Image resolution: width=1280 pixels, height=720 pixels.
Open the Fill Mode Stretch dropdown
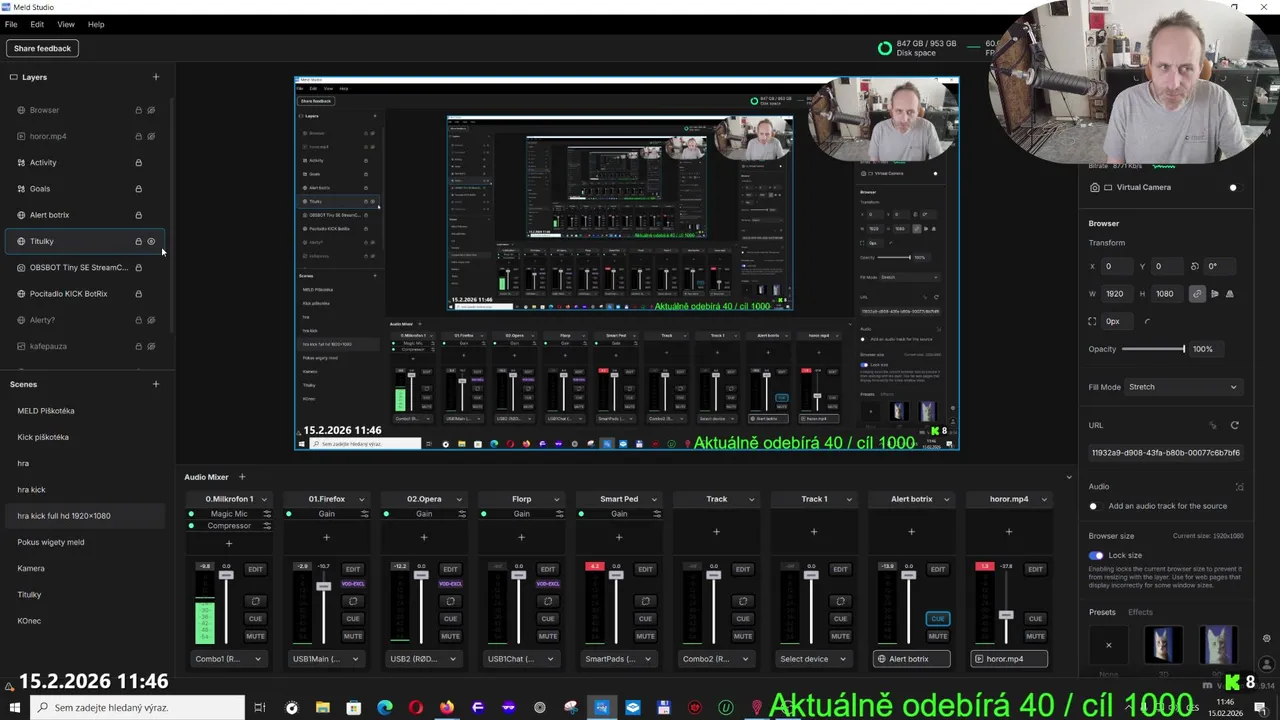pos(1182,387)
